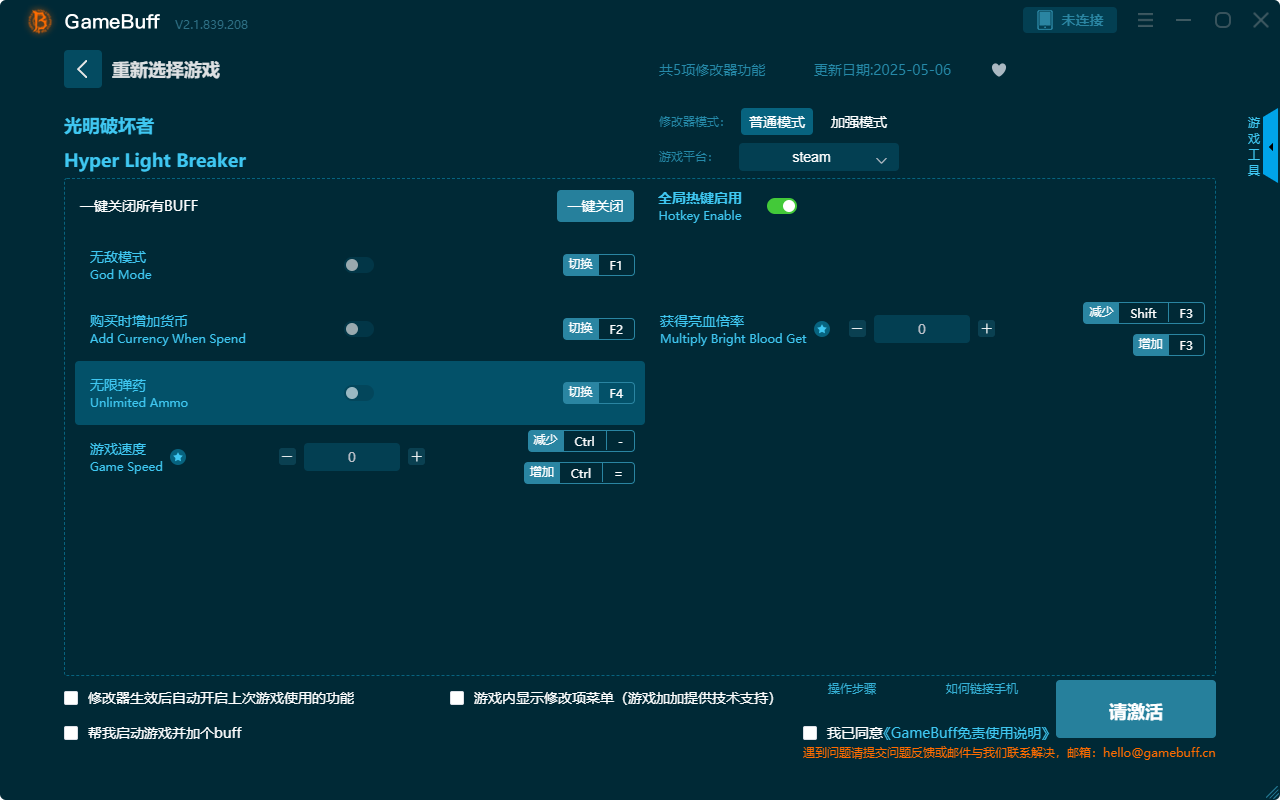Click the heart favorite icon
Screen dimensions: 1280x800
click(998, 70)
